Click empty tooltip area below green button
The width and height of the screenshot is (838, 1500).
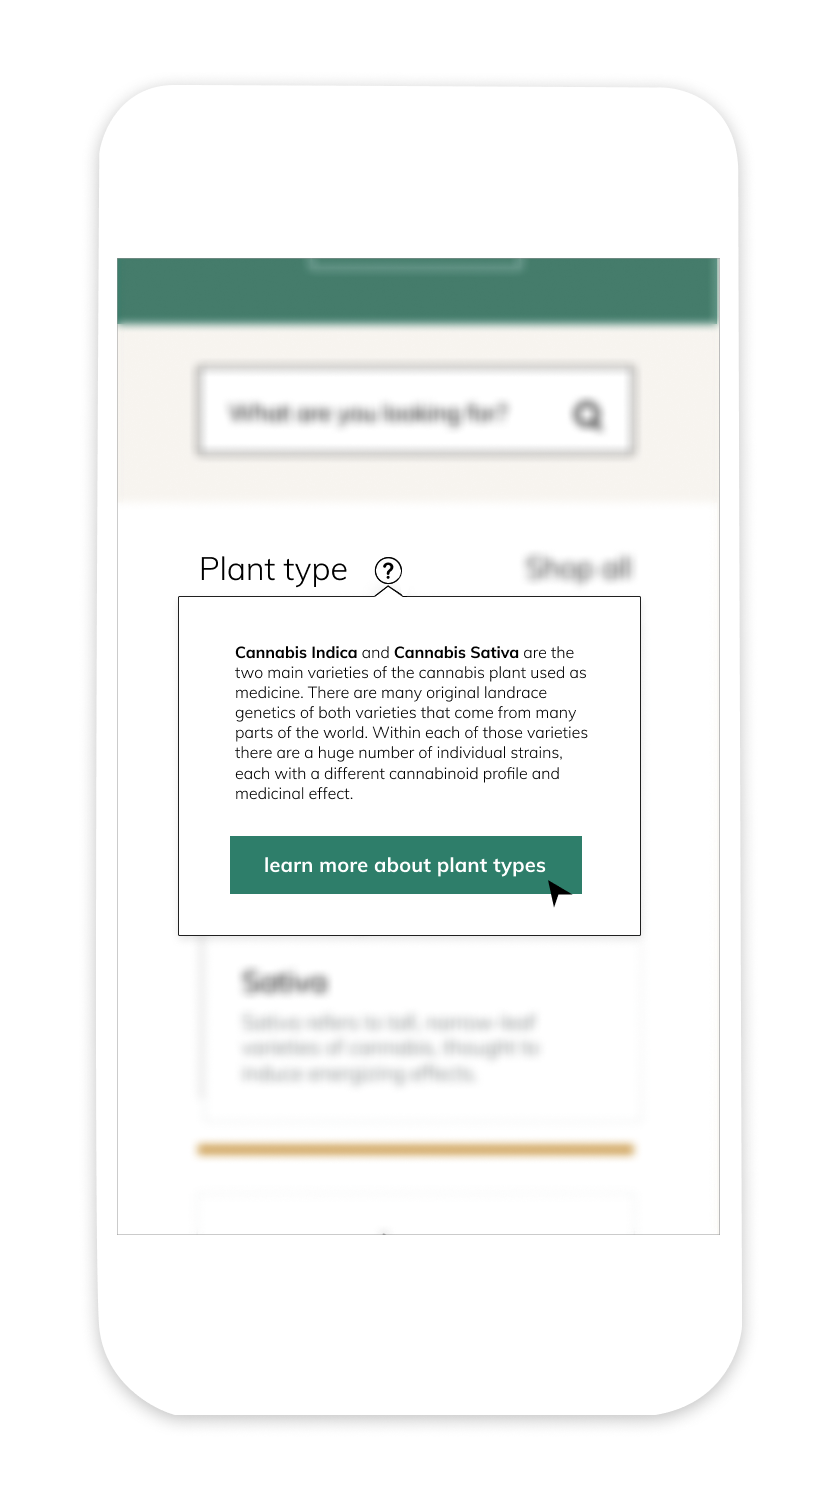409,914
